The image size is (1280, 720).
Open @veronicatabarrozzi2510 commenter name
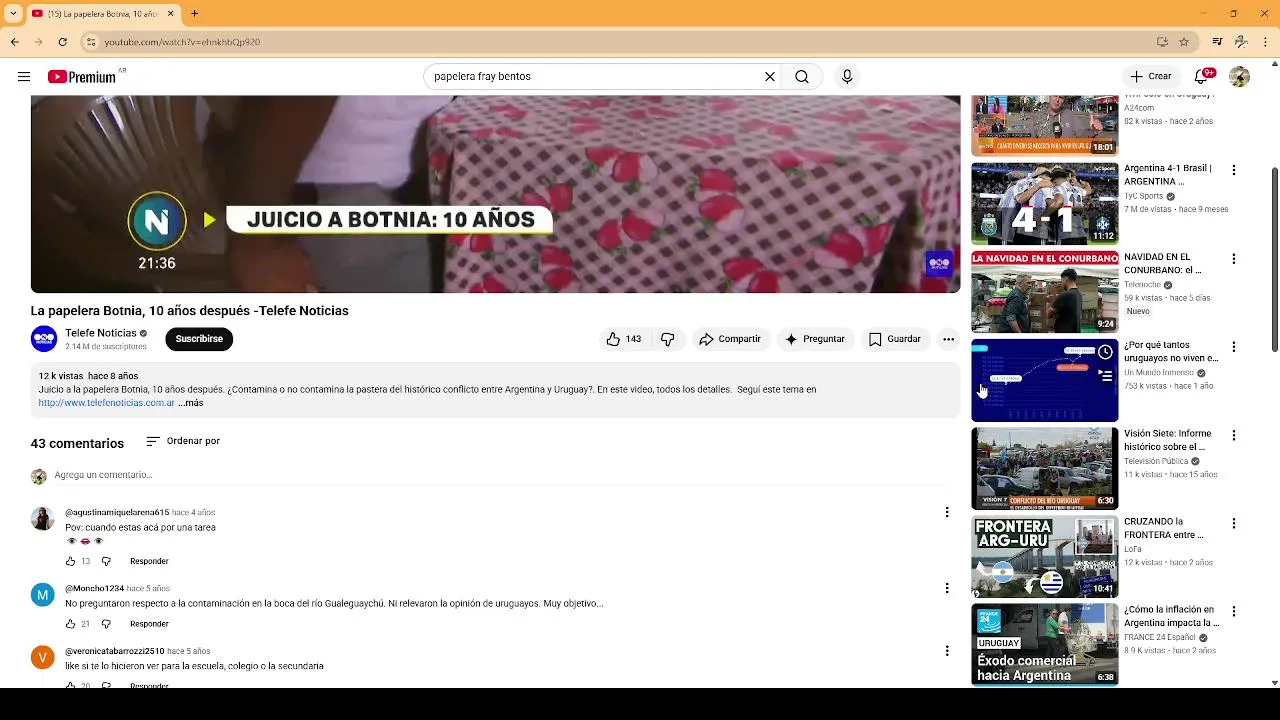(115, 652)
